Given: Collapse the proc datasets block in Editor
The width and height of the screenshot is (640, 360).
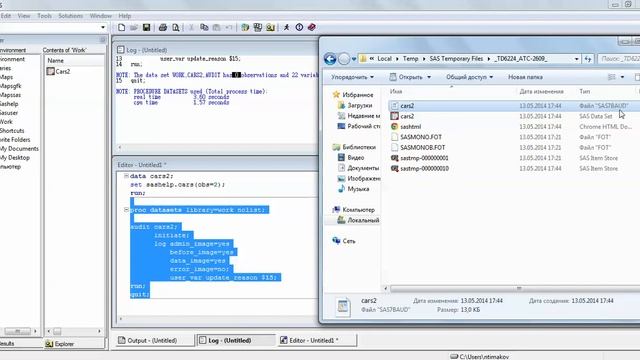Looking at the screenshot, I should coord(126,210).
